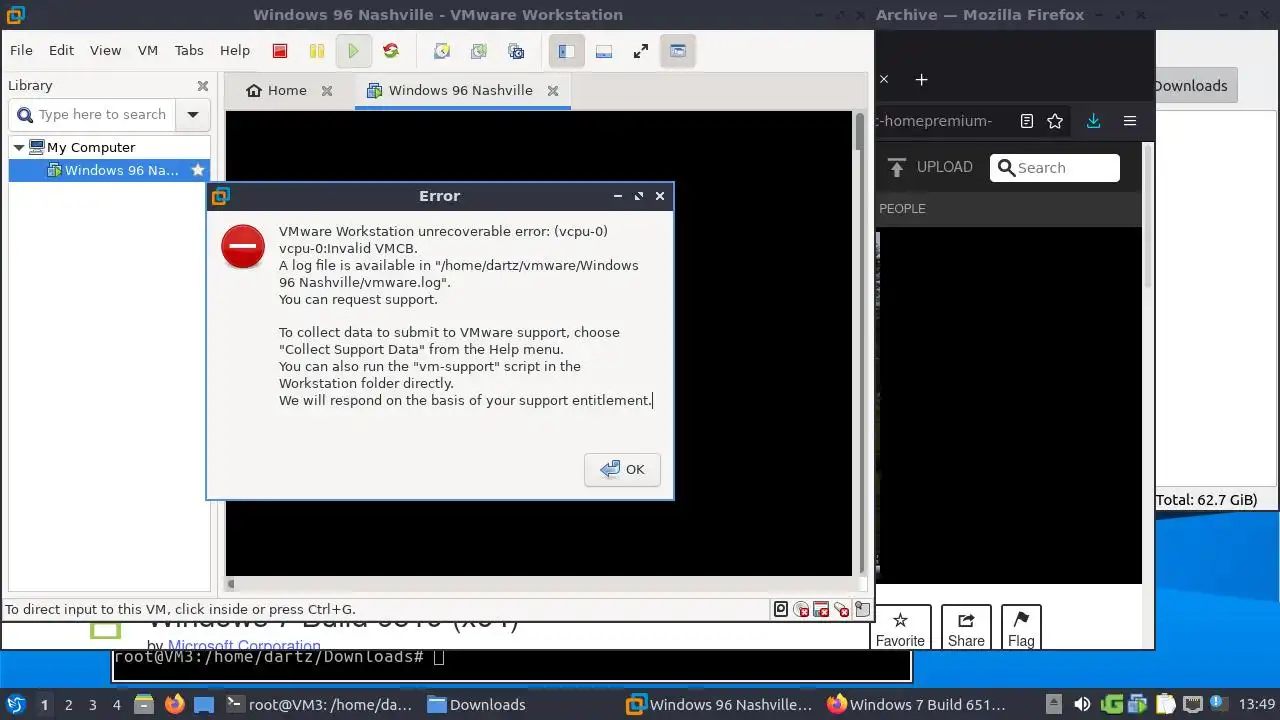This screenshot has height=720, width=1280.
Task: Click the CD/DVD drive status icon
Action: coord(801,609)
